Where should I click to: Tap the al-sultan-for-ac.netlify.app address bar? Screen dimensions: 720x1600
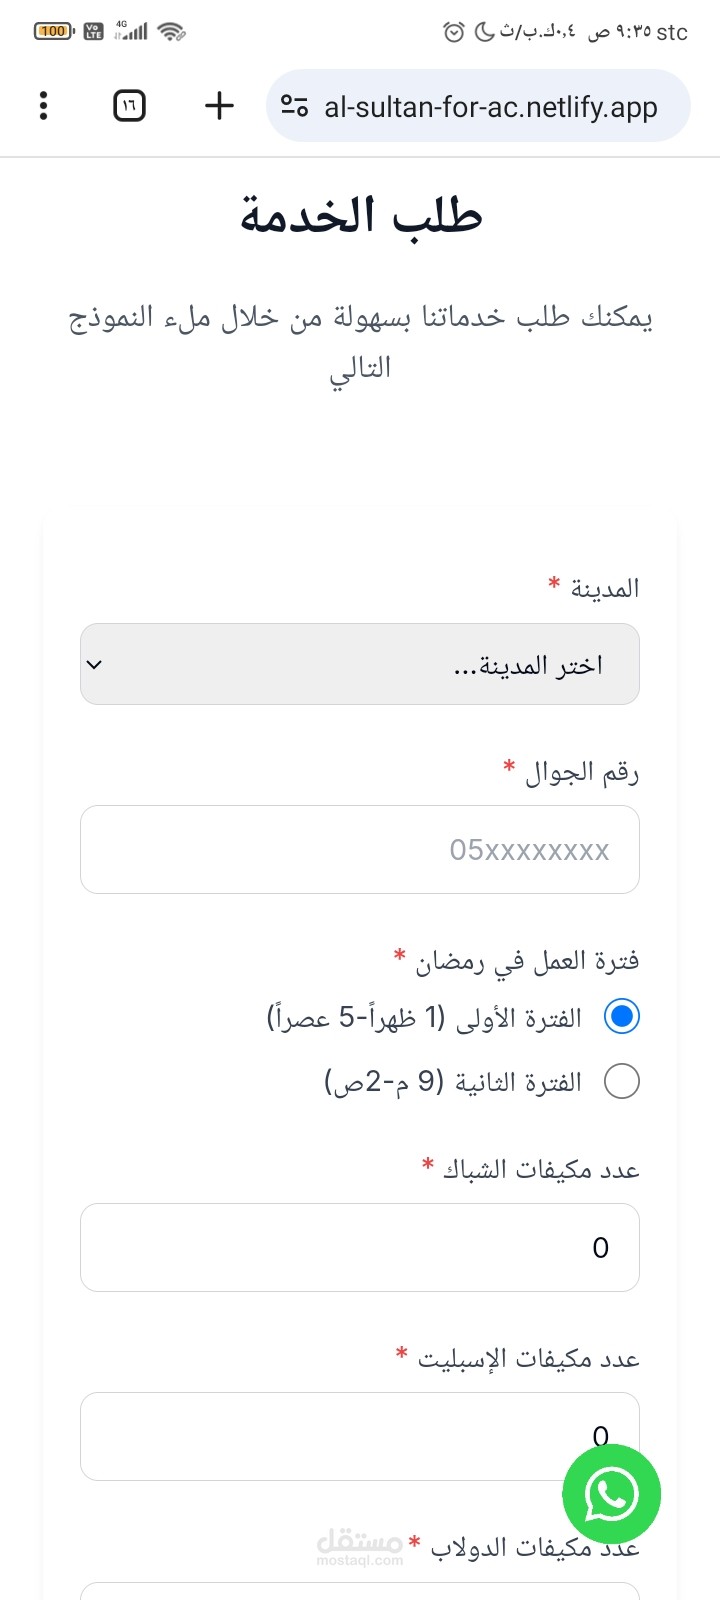click(490, 106)
